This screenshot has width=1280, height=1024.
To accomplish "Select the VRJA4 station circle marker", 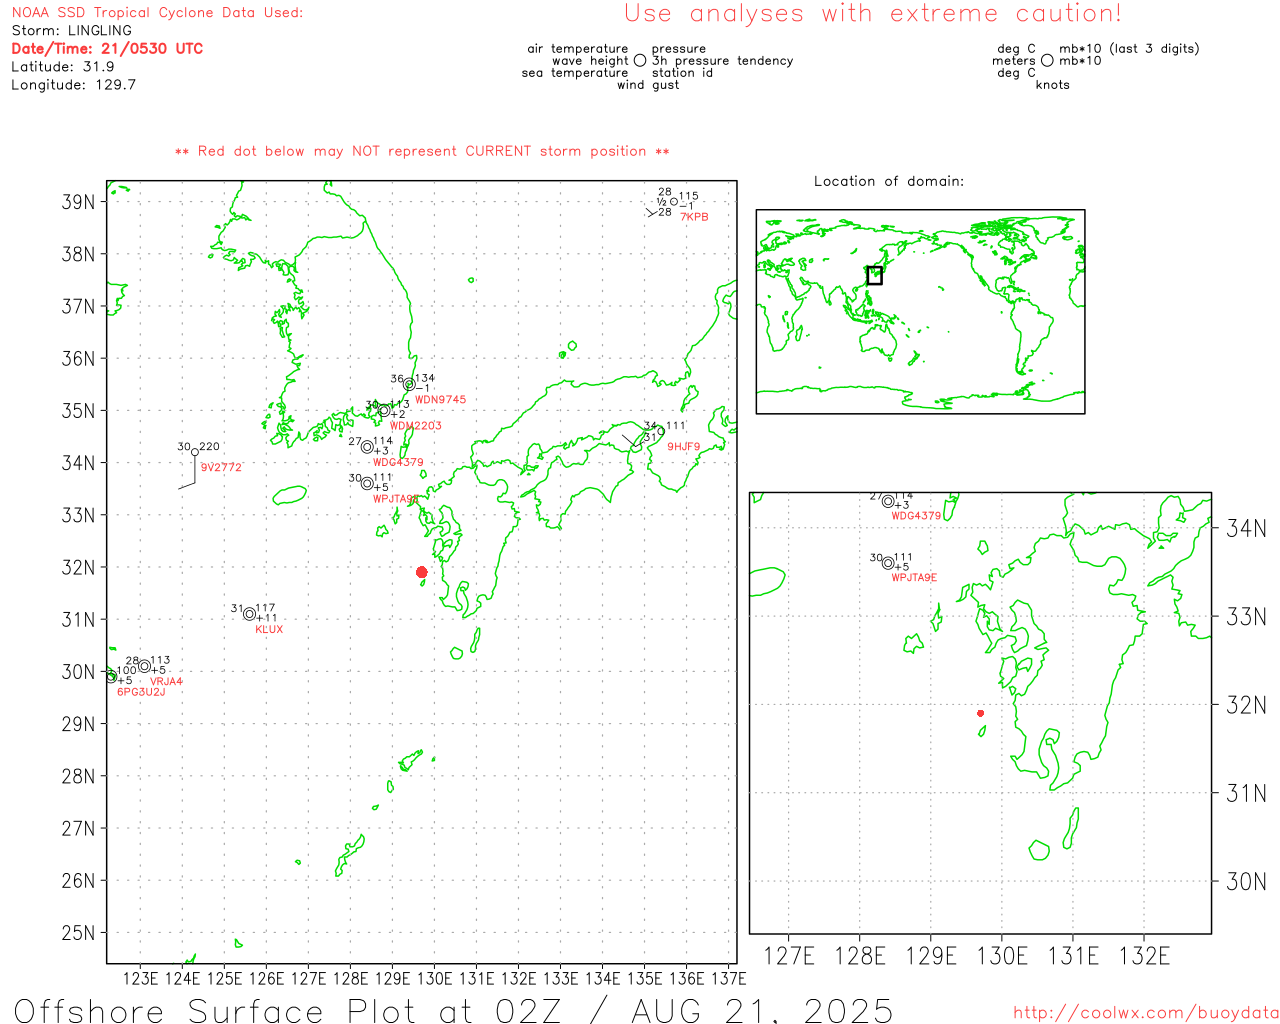I will (144, 666).
